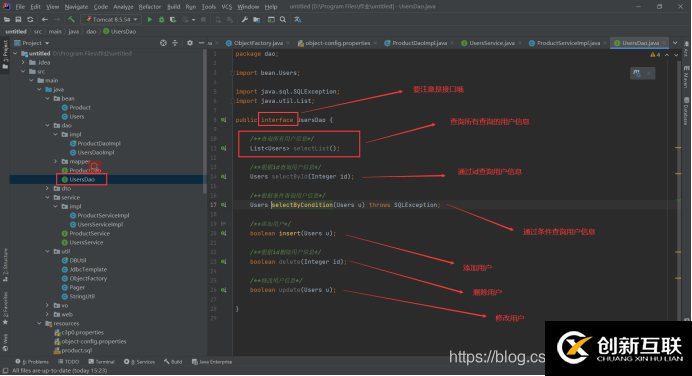This screenshot has height=376, width=692.
Task: Navigate back with the left arrow
Action: click(x=45, y=19)
